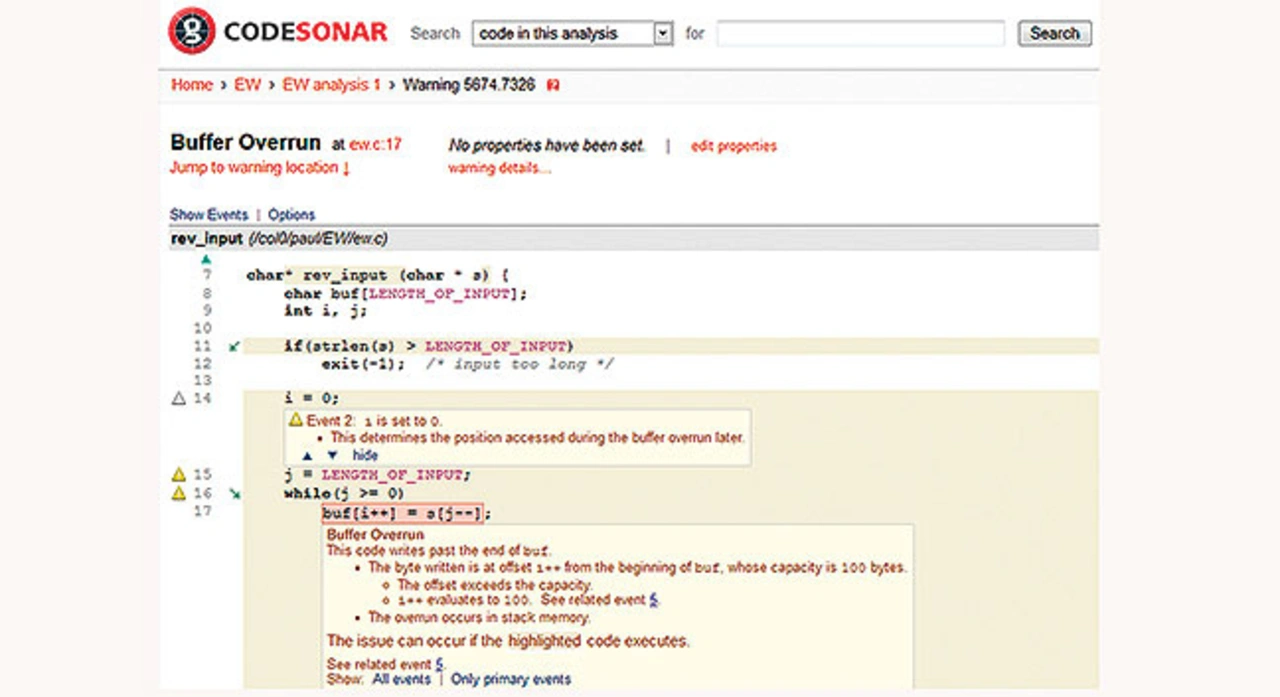1280x697 pixels.
Task: Click the CodeSonar logo icon
Action: (x=191, y=31)
